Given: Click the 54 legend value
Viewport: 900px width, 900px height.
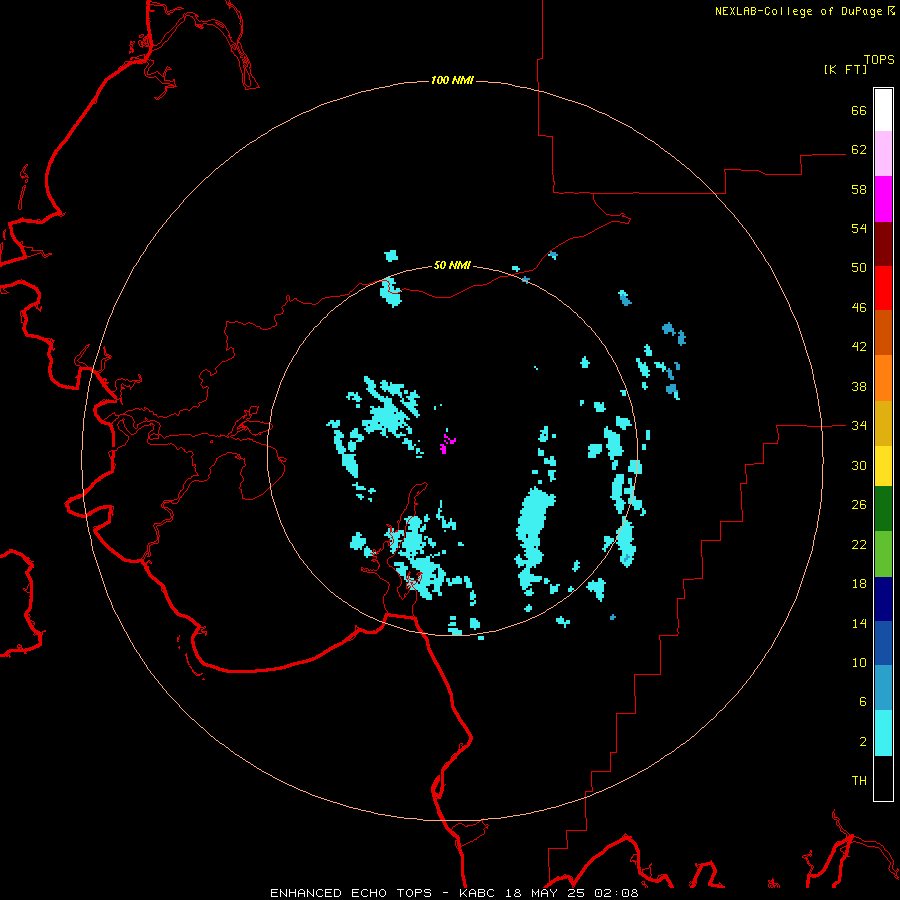Looking at the screenshot, I should (859, 228).
